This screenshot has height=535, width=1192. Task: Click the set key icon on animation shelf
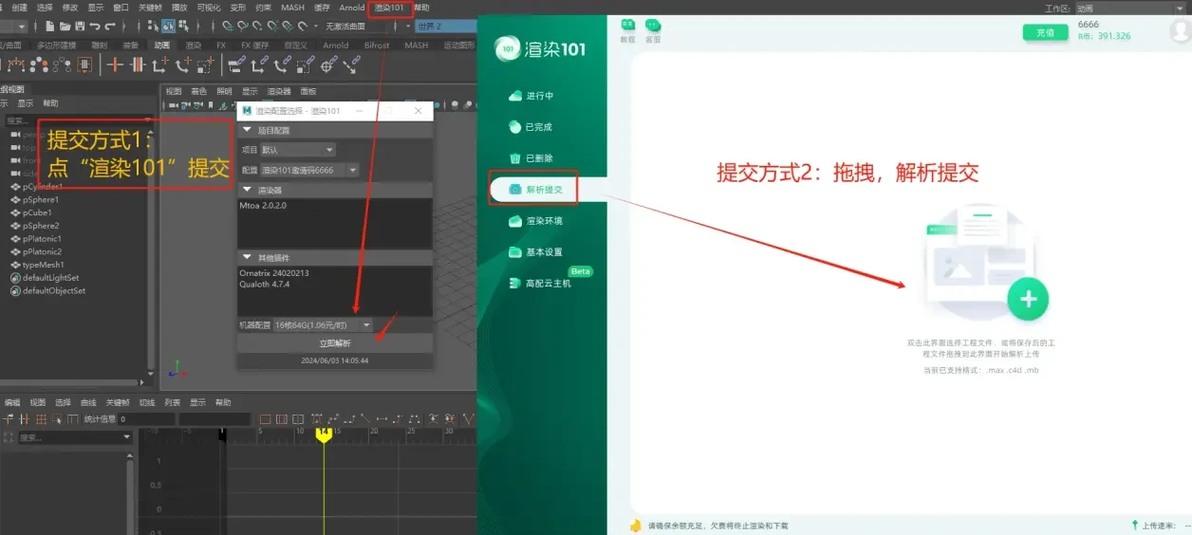coord(115,65)
